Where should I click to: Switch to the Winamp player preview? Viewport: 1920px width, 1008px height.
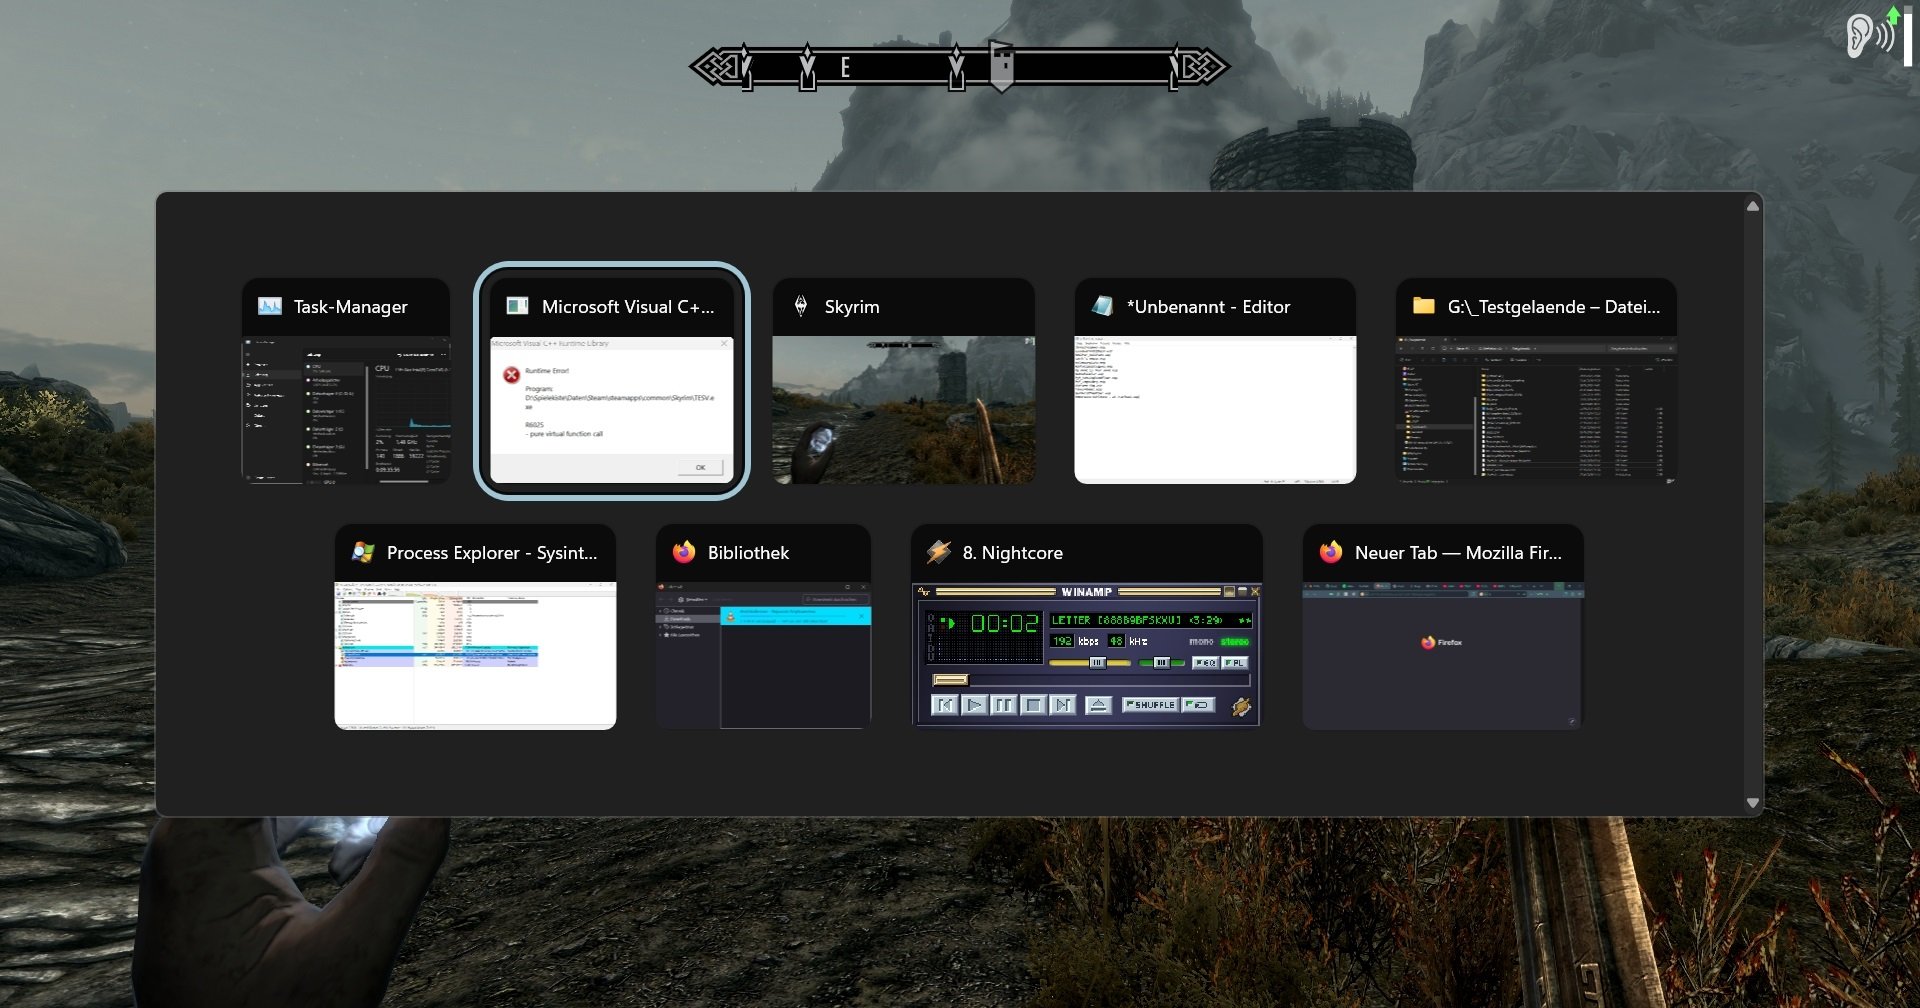click(1087, 656)
